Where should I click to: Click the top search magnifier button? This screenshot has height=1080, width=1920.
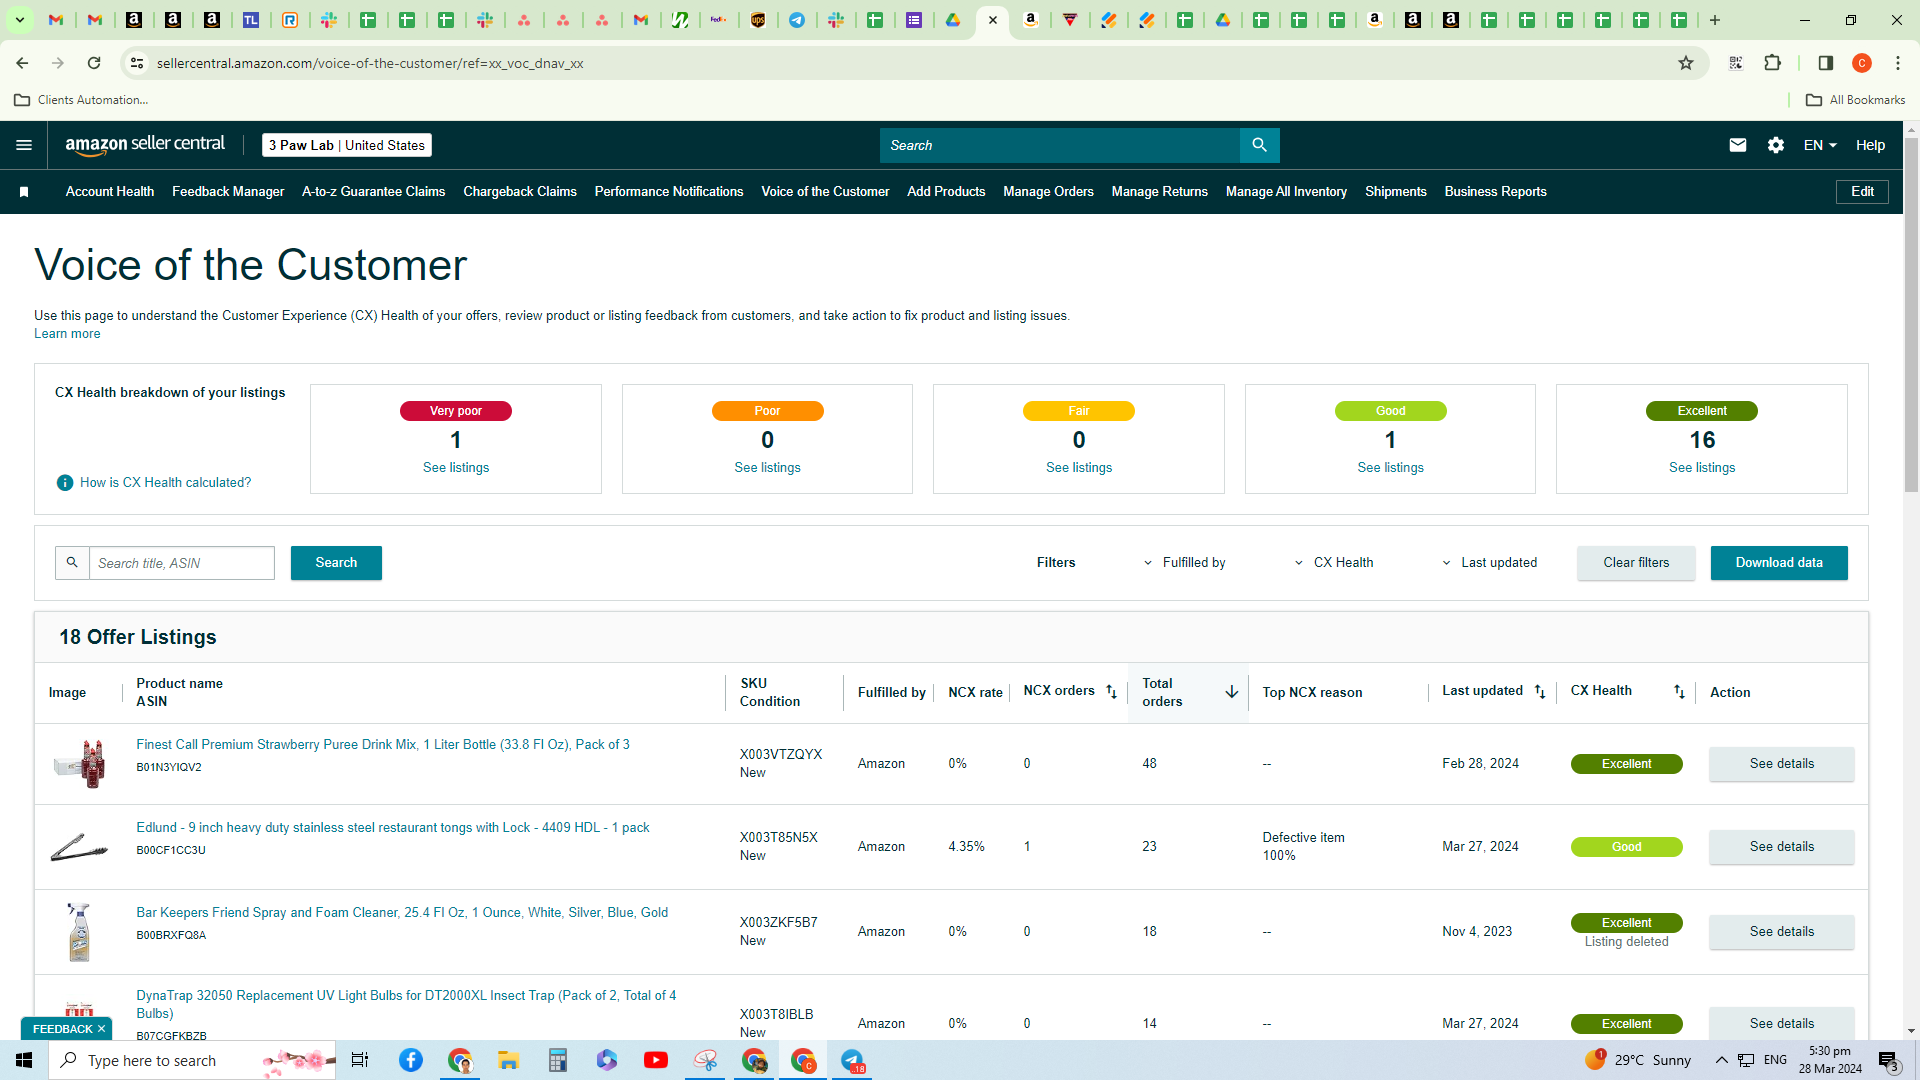(1259, 145)
